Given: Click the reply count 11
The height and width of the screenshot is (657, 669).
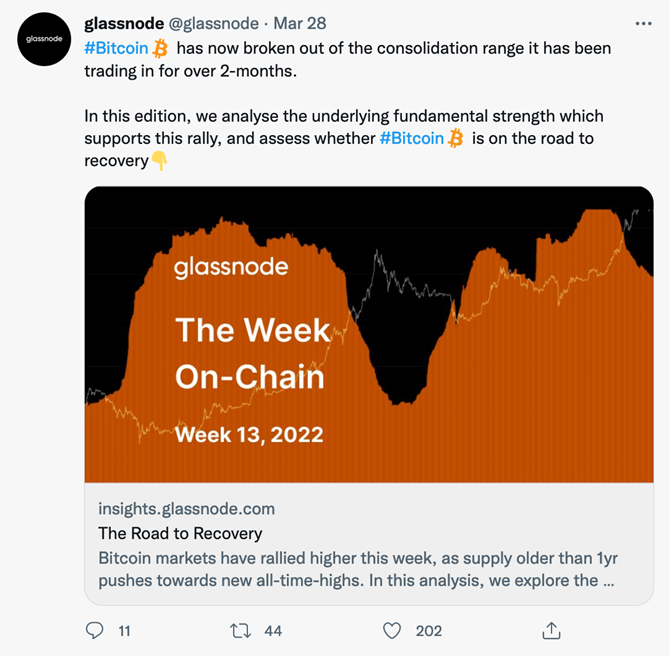Looking at the screenshot, I should point(124,631).
